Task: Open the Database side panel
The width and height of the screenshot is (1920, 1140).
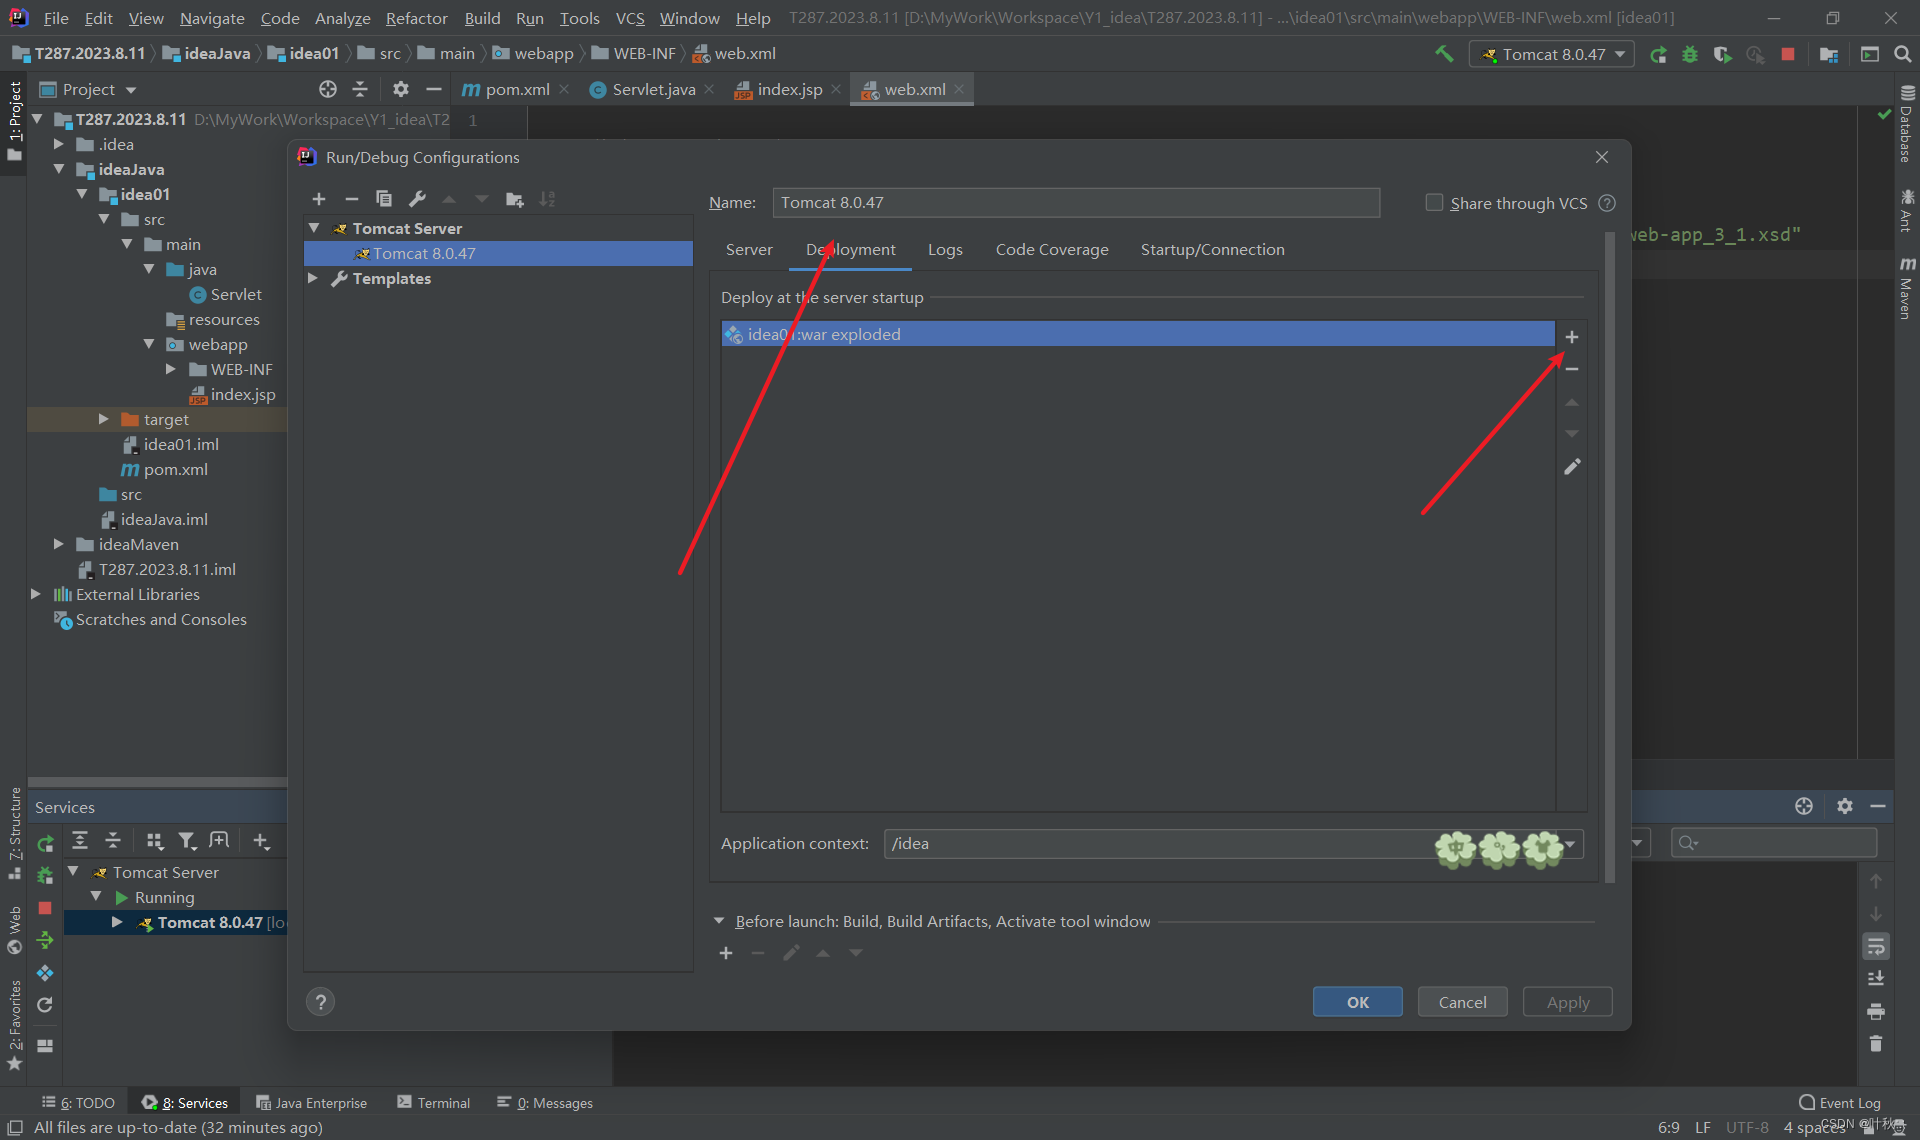Action: (x=1907, y=124)
